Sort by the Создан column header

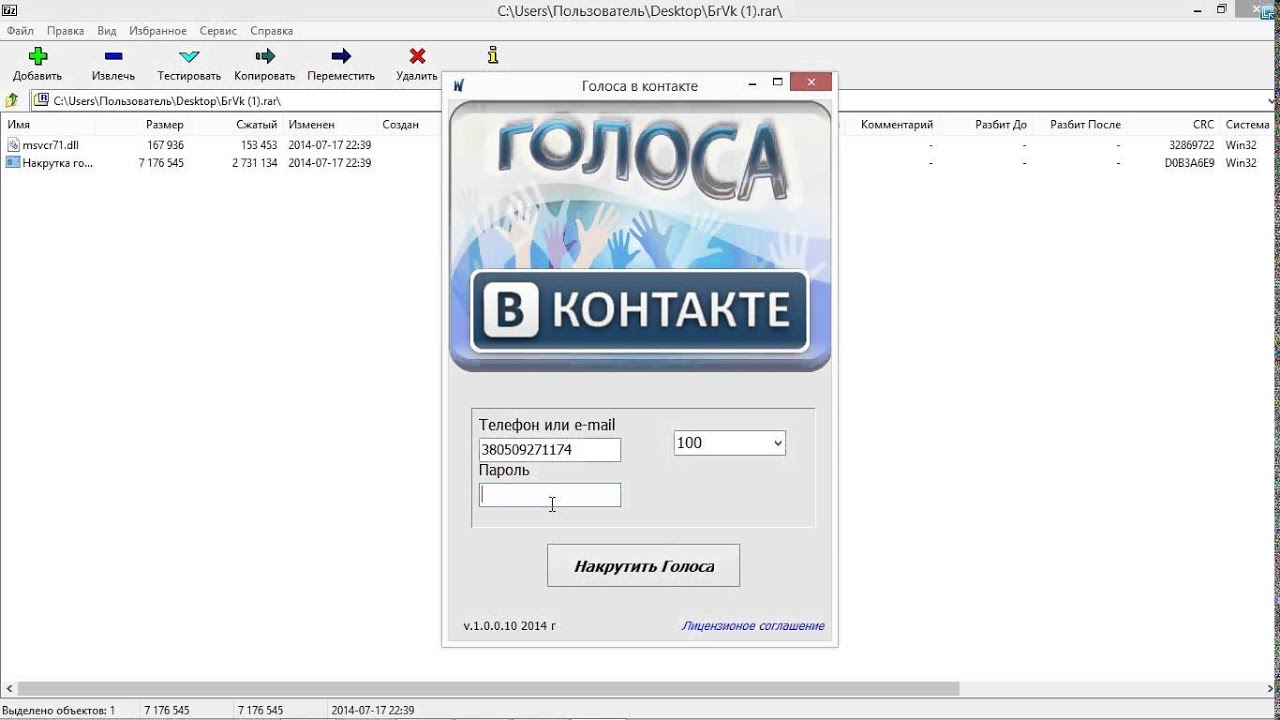(400, 125)
